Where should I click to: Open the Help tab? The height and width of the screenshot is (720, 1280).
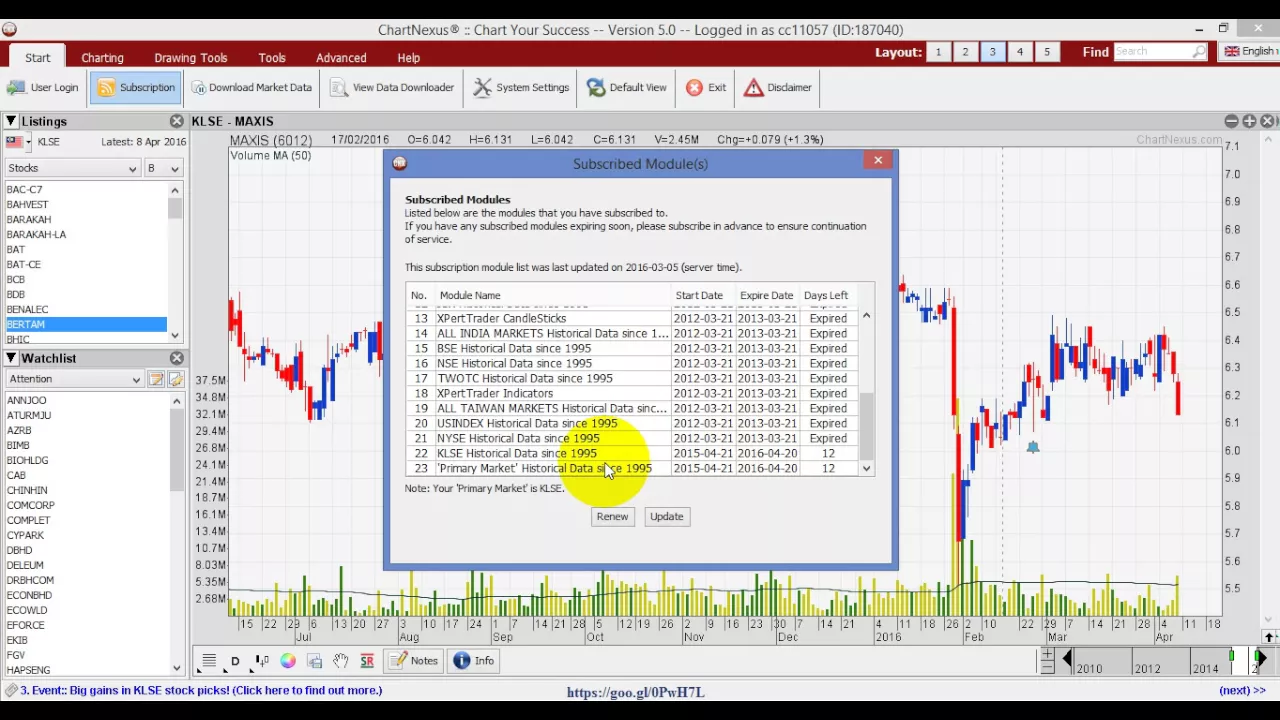pyautogui.click(x=408, y=58)
